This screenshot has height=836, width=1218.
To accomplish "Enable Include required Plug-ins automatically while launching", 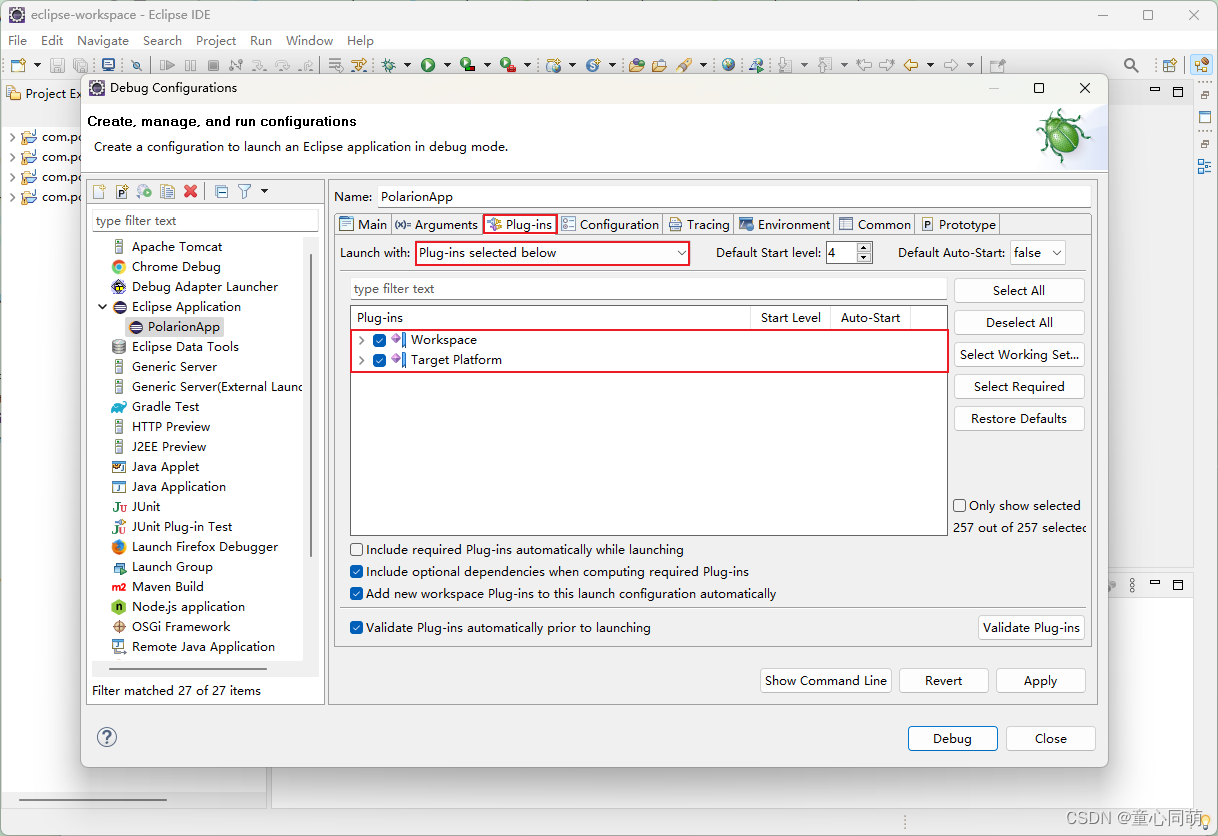I will 357,550.
